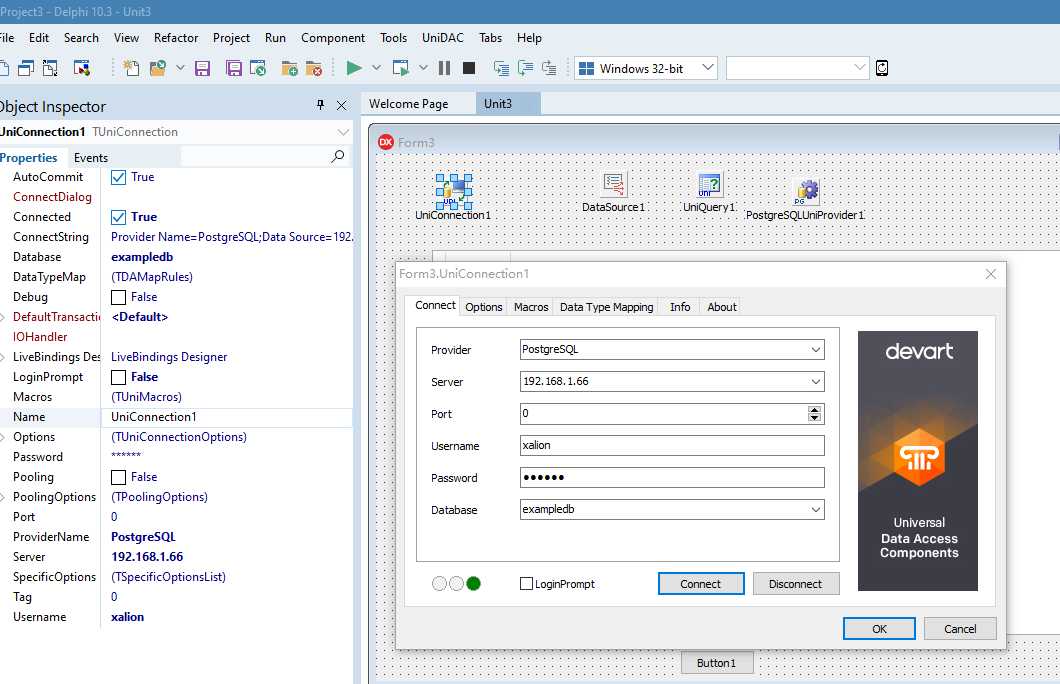Image resolution: width=1060 pixels, height=684 pixels.
Task: Check the LoginPrompt checkbox in the dialog
Action: click(526, 583)
